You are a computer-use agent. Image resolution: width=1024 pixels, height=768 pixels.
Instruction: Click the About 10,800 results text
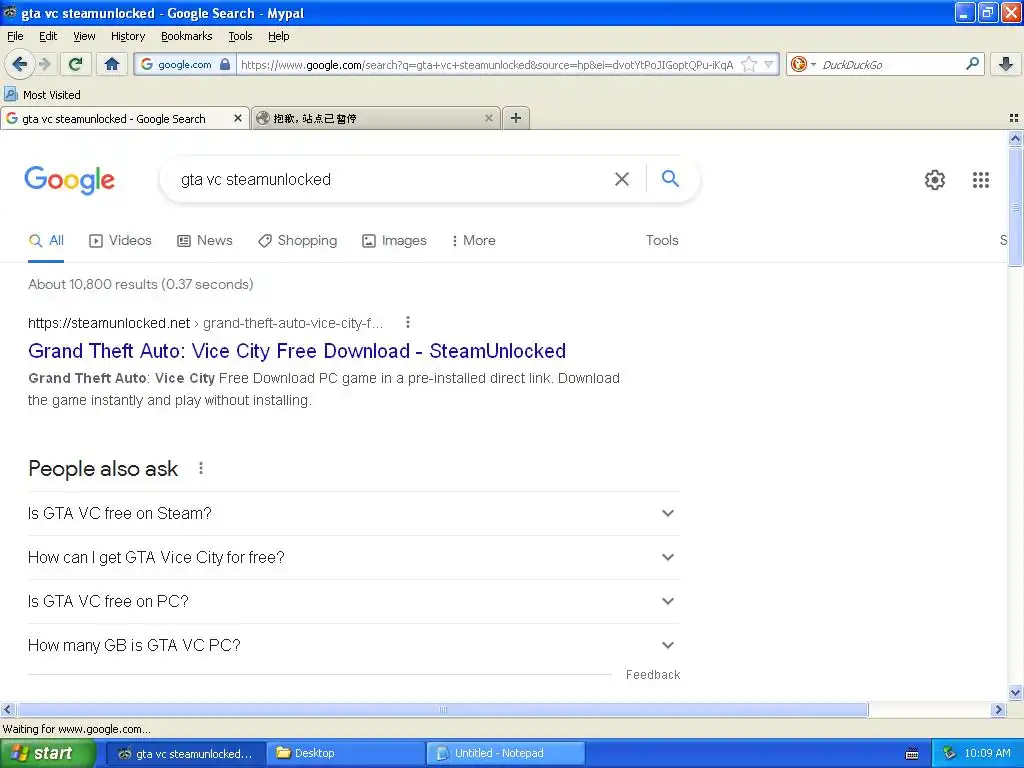(x=140, y=284)
